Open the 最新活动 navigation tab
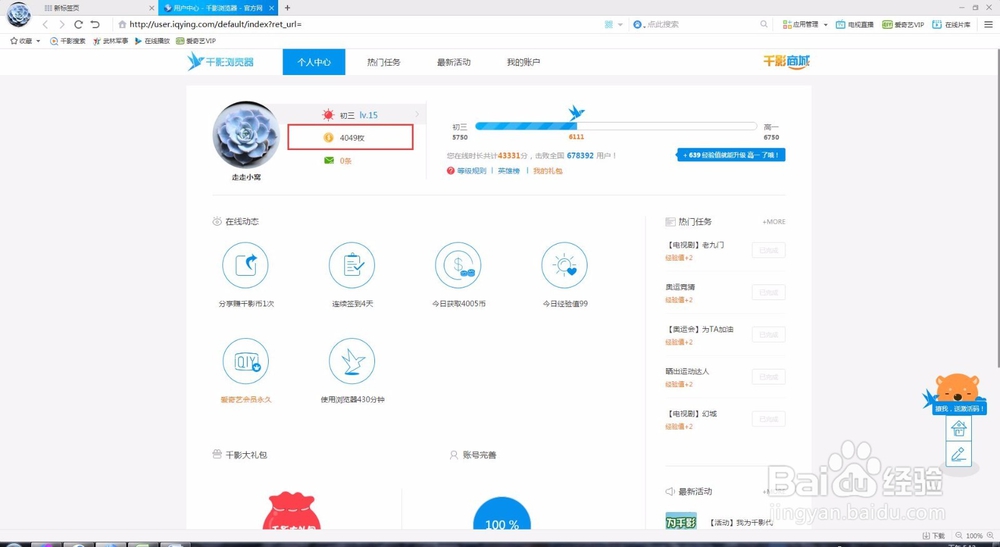 coord(453,62)
